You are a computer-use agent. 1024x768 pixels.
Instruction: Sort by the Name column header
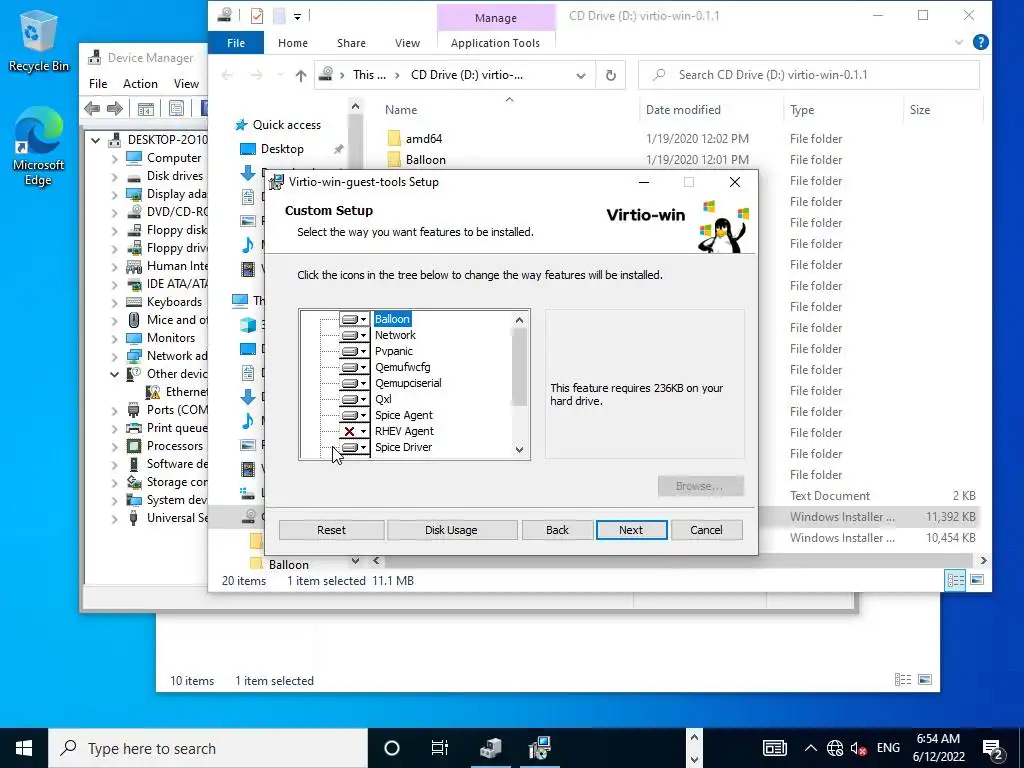click(400, 110)
